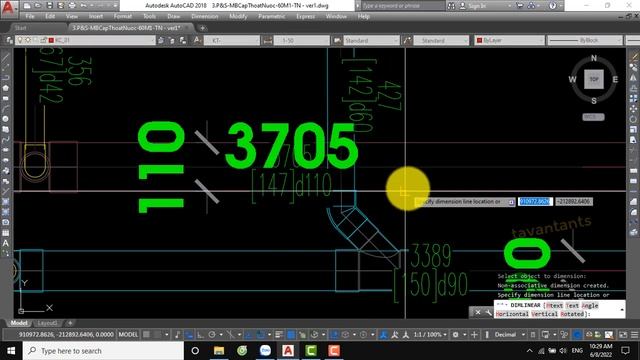This screenshot has height=360, width=640.
Task: Toggle Object Snap in the status bar
Action: click(x=260, y=335)
